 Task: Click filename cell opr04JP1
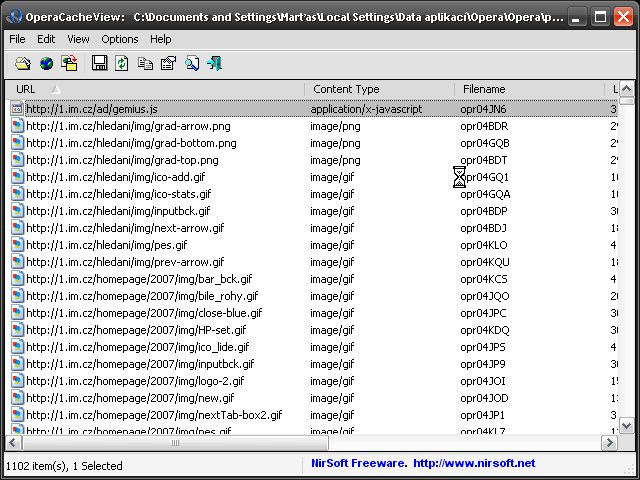click(x=482, y=415)
